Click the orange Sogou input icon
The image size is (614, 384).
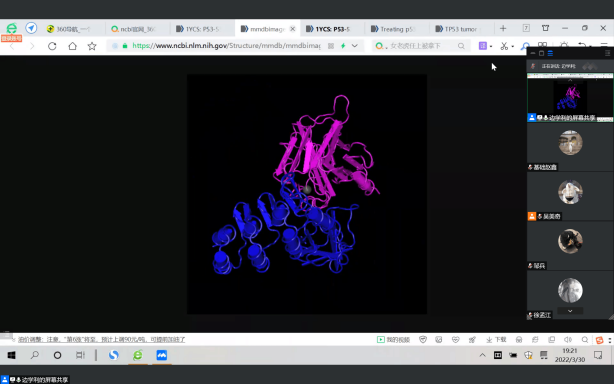[600, 340]
